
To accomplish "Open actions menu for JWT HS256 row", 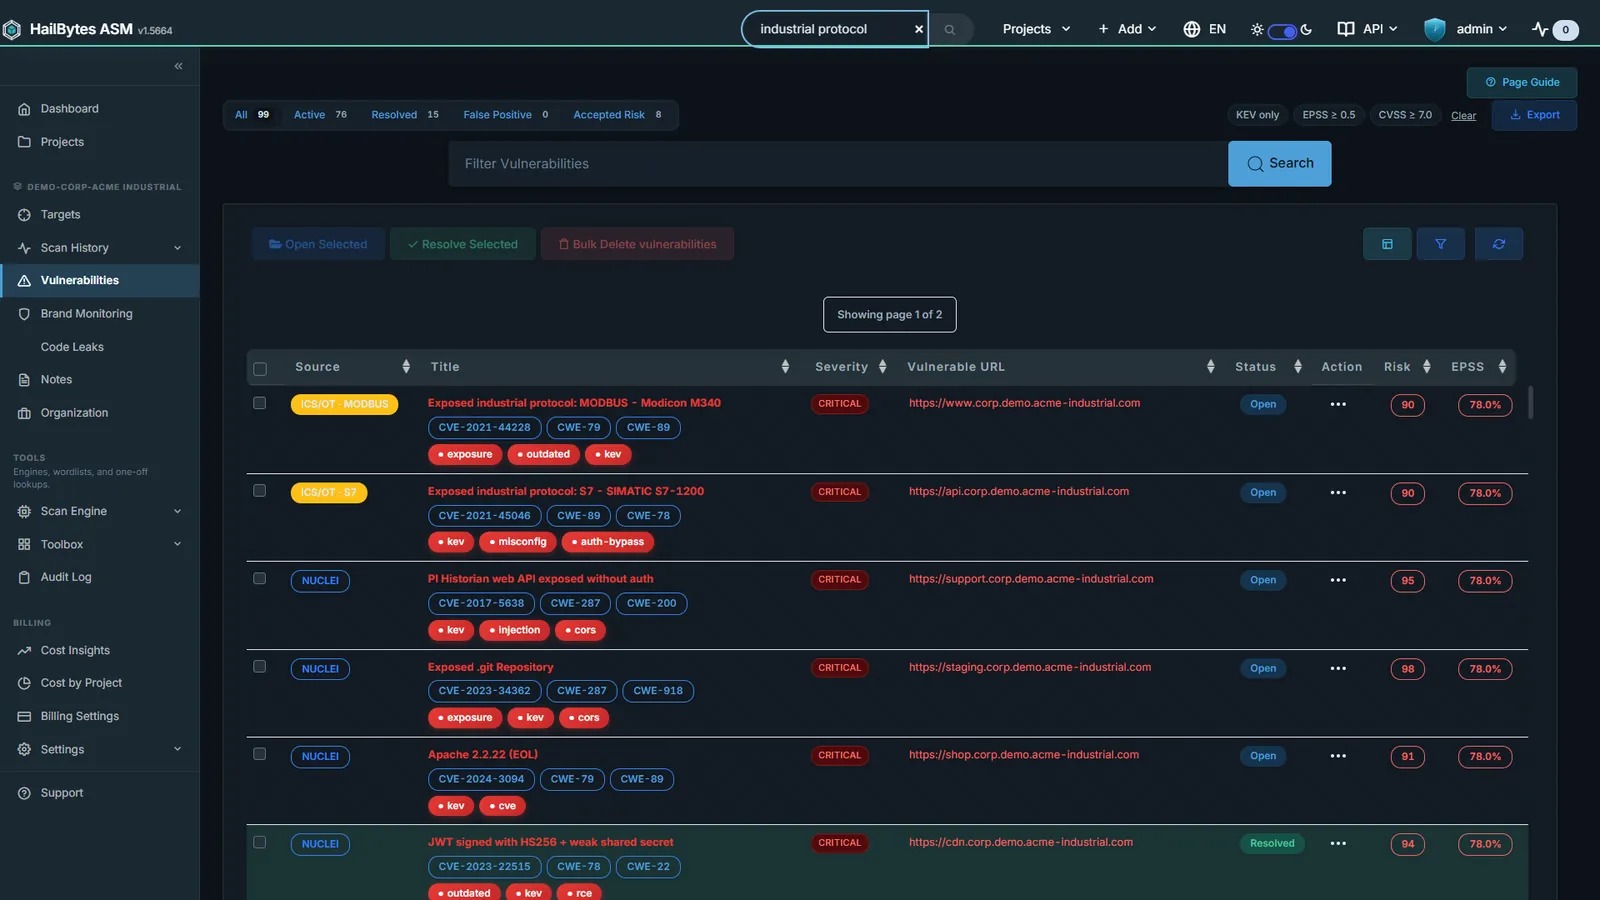I will coord(1338,843).
